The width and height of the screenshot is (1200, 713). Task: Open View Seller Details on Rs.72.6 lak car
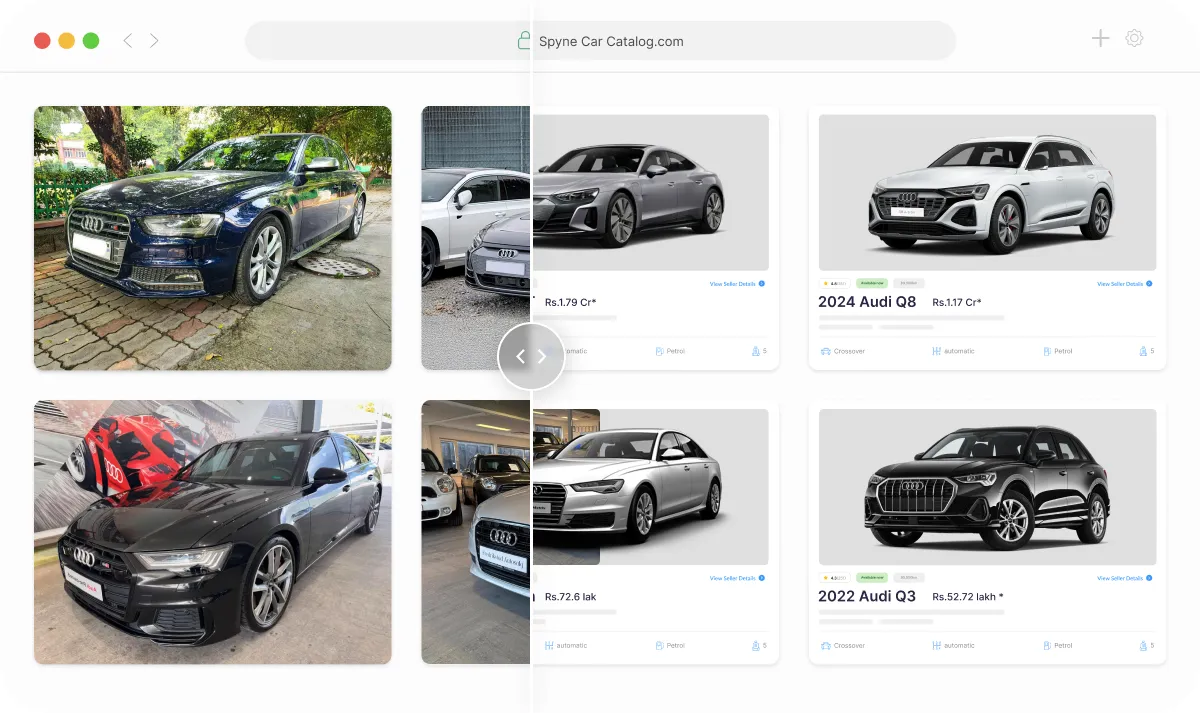(x=737, y=578)
